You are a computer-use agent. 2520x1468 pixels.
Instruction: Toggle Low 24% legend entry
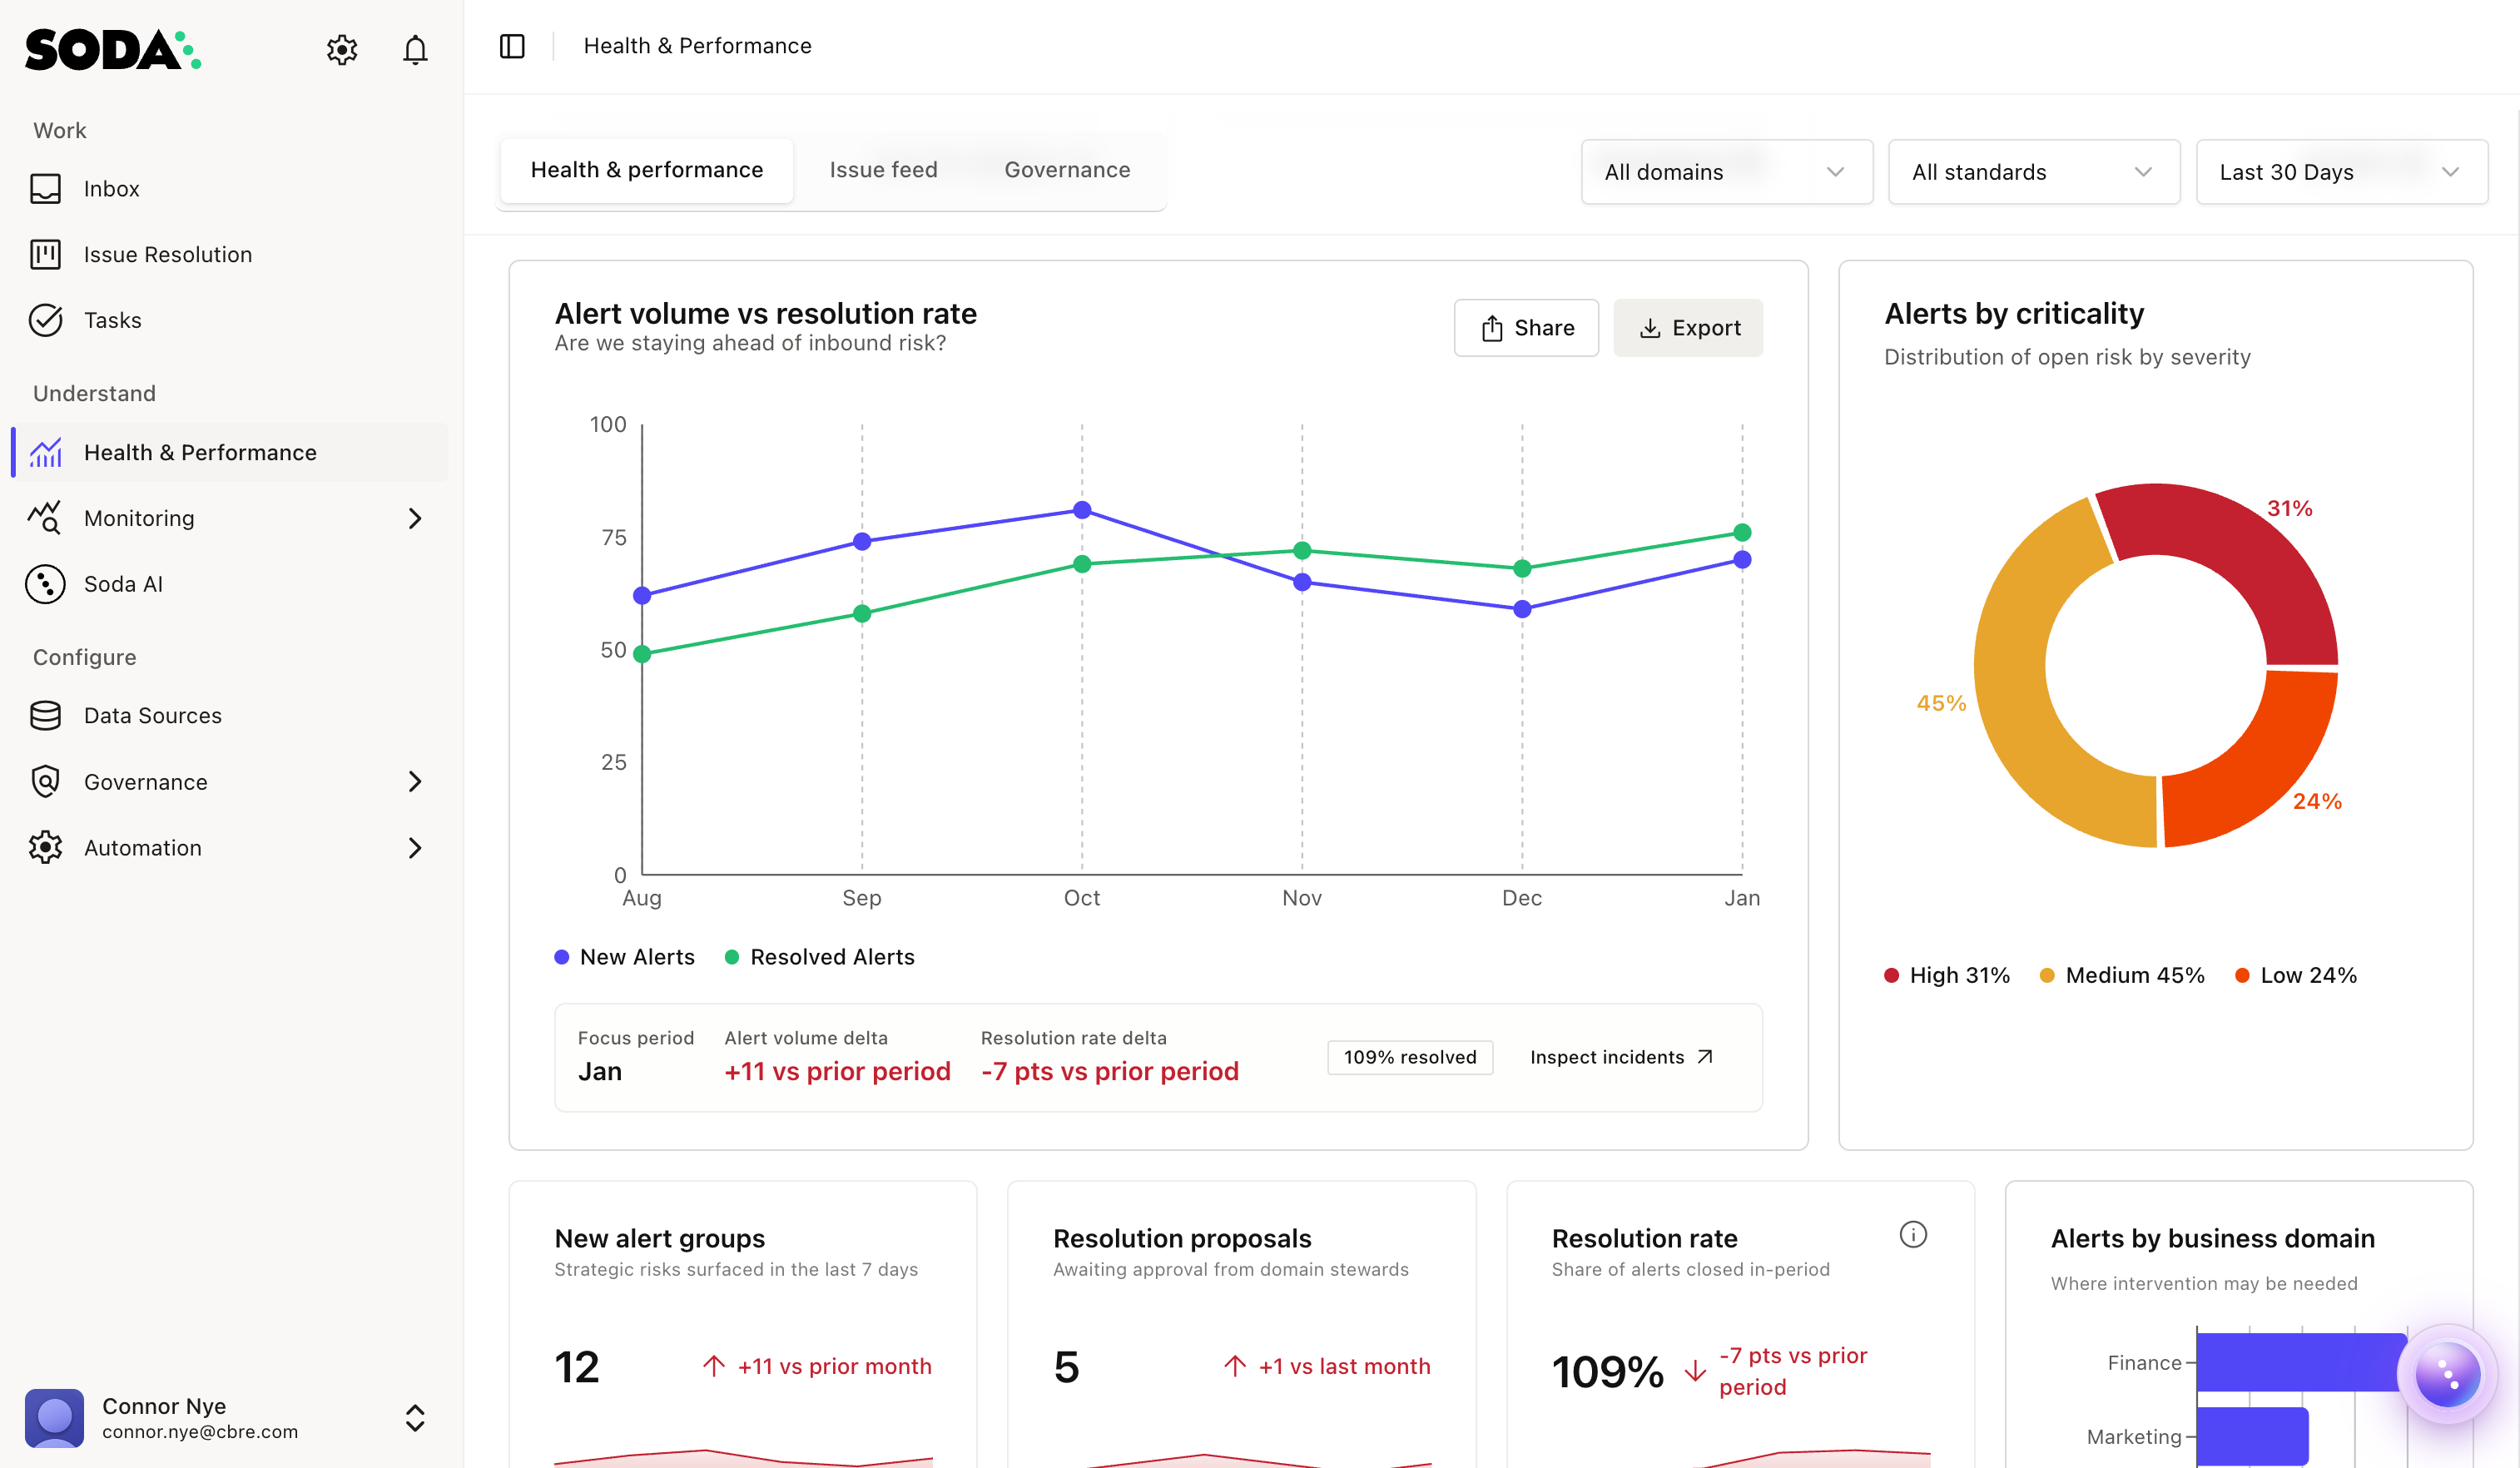point(2295,975)
